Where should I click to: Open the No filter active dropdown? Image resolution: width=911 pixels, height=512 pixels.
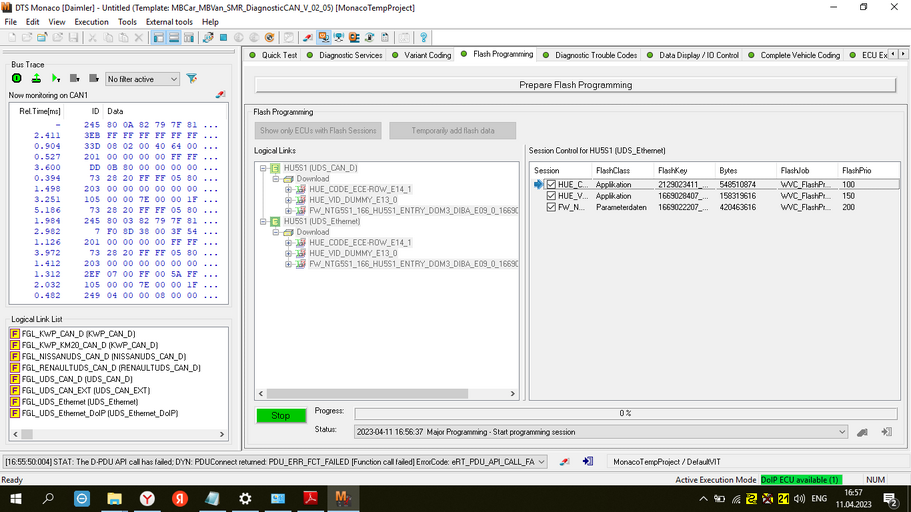tap(142, 79)
